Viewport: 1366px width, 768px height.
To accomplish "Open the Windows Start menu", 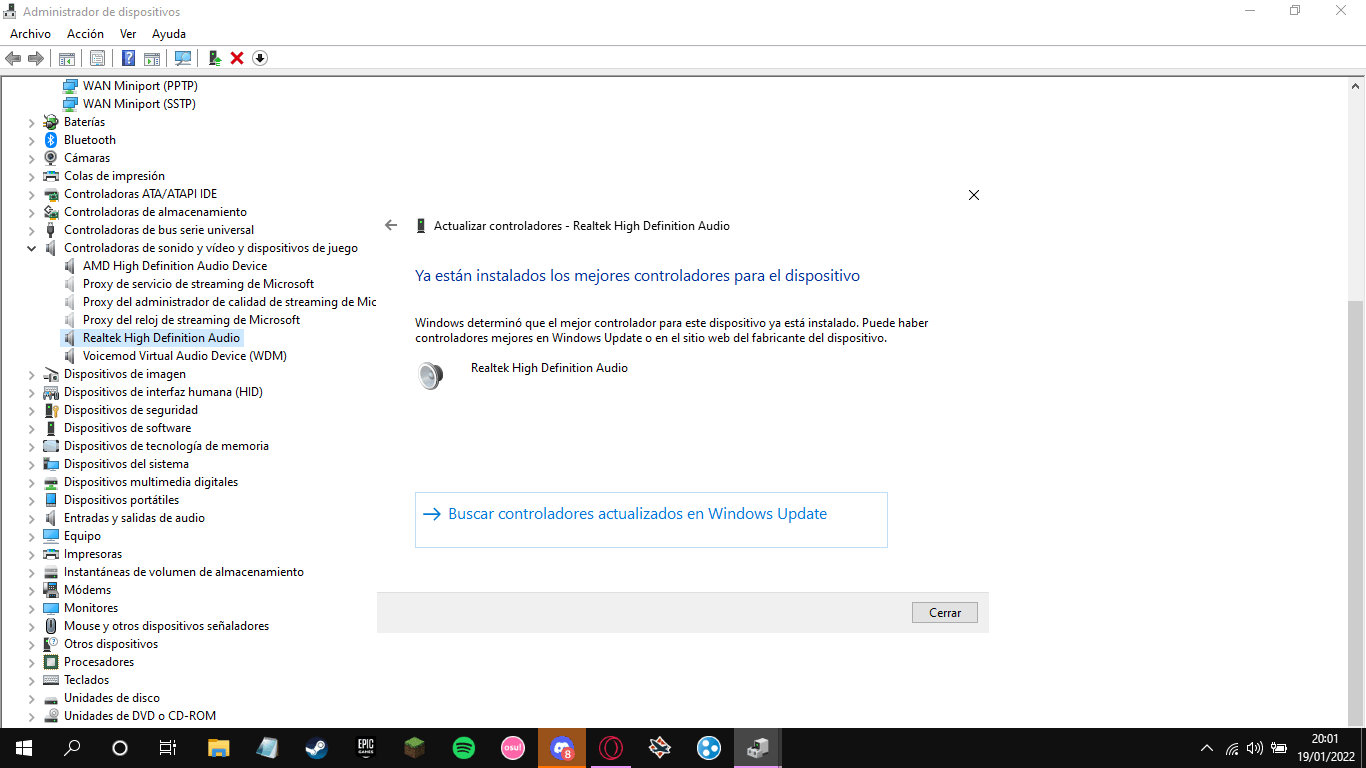I will 24,748.
